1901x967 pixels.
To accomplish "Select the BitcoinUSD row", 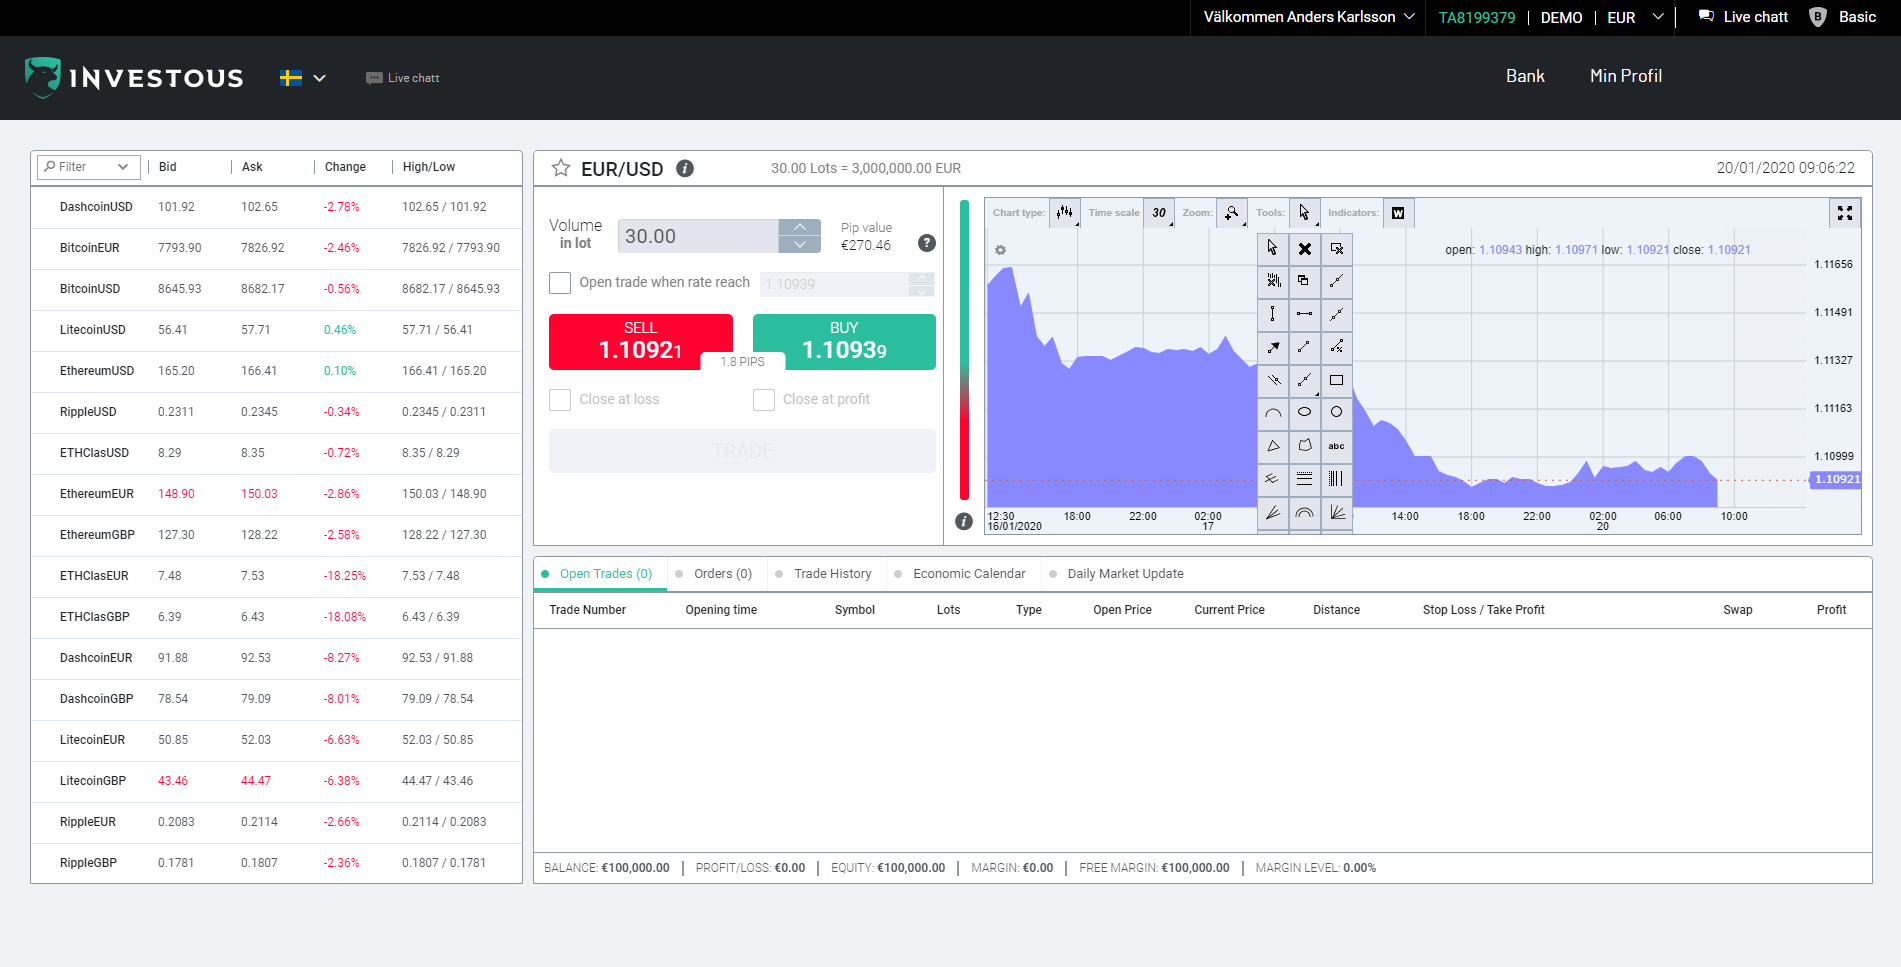I will coord(276,289).
